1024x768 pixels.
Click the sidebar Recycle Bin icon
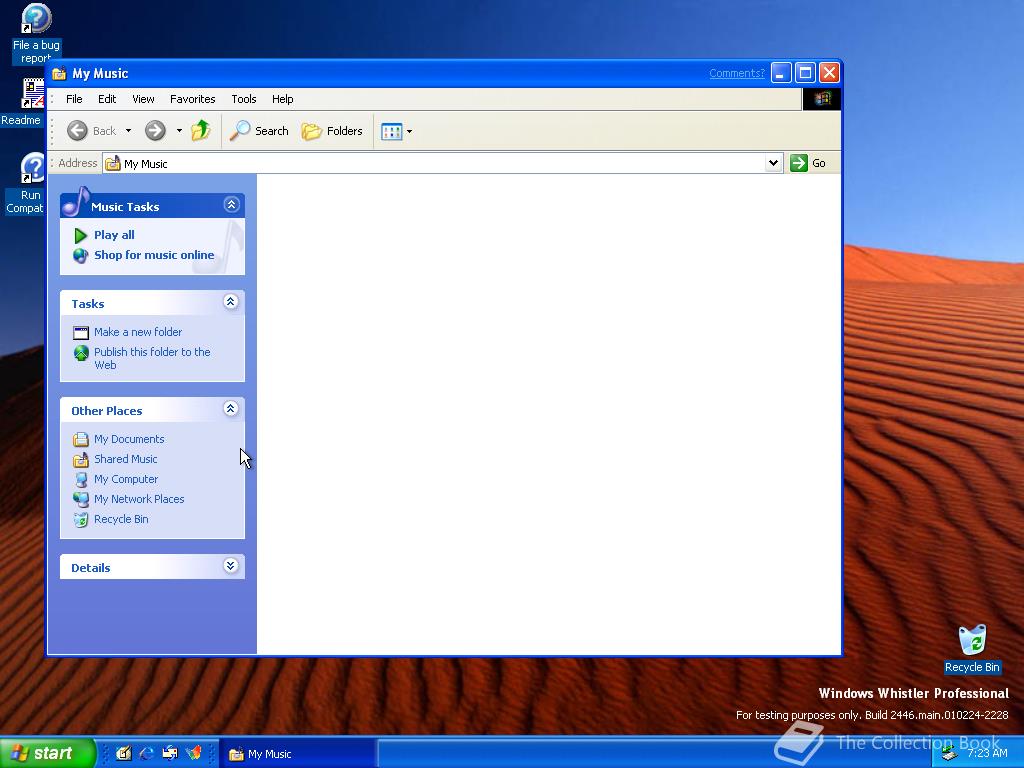(x=80, y=520)
